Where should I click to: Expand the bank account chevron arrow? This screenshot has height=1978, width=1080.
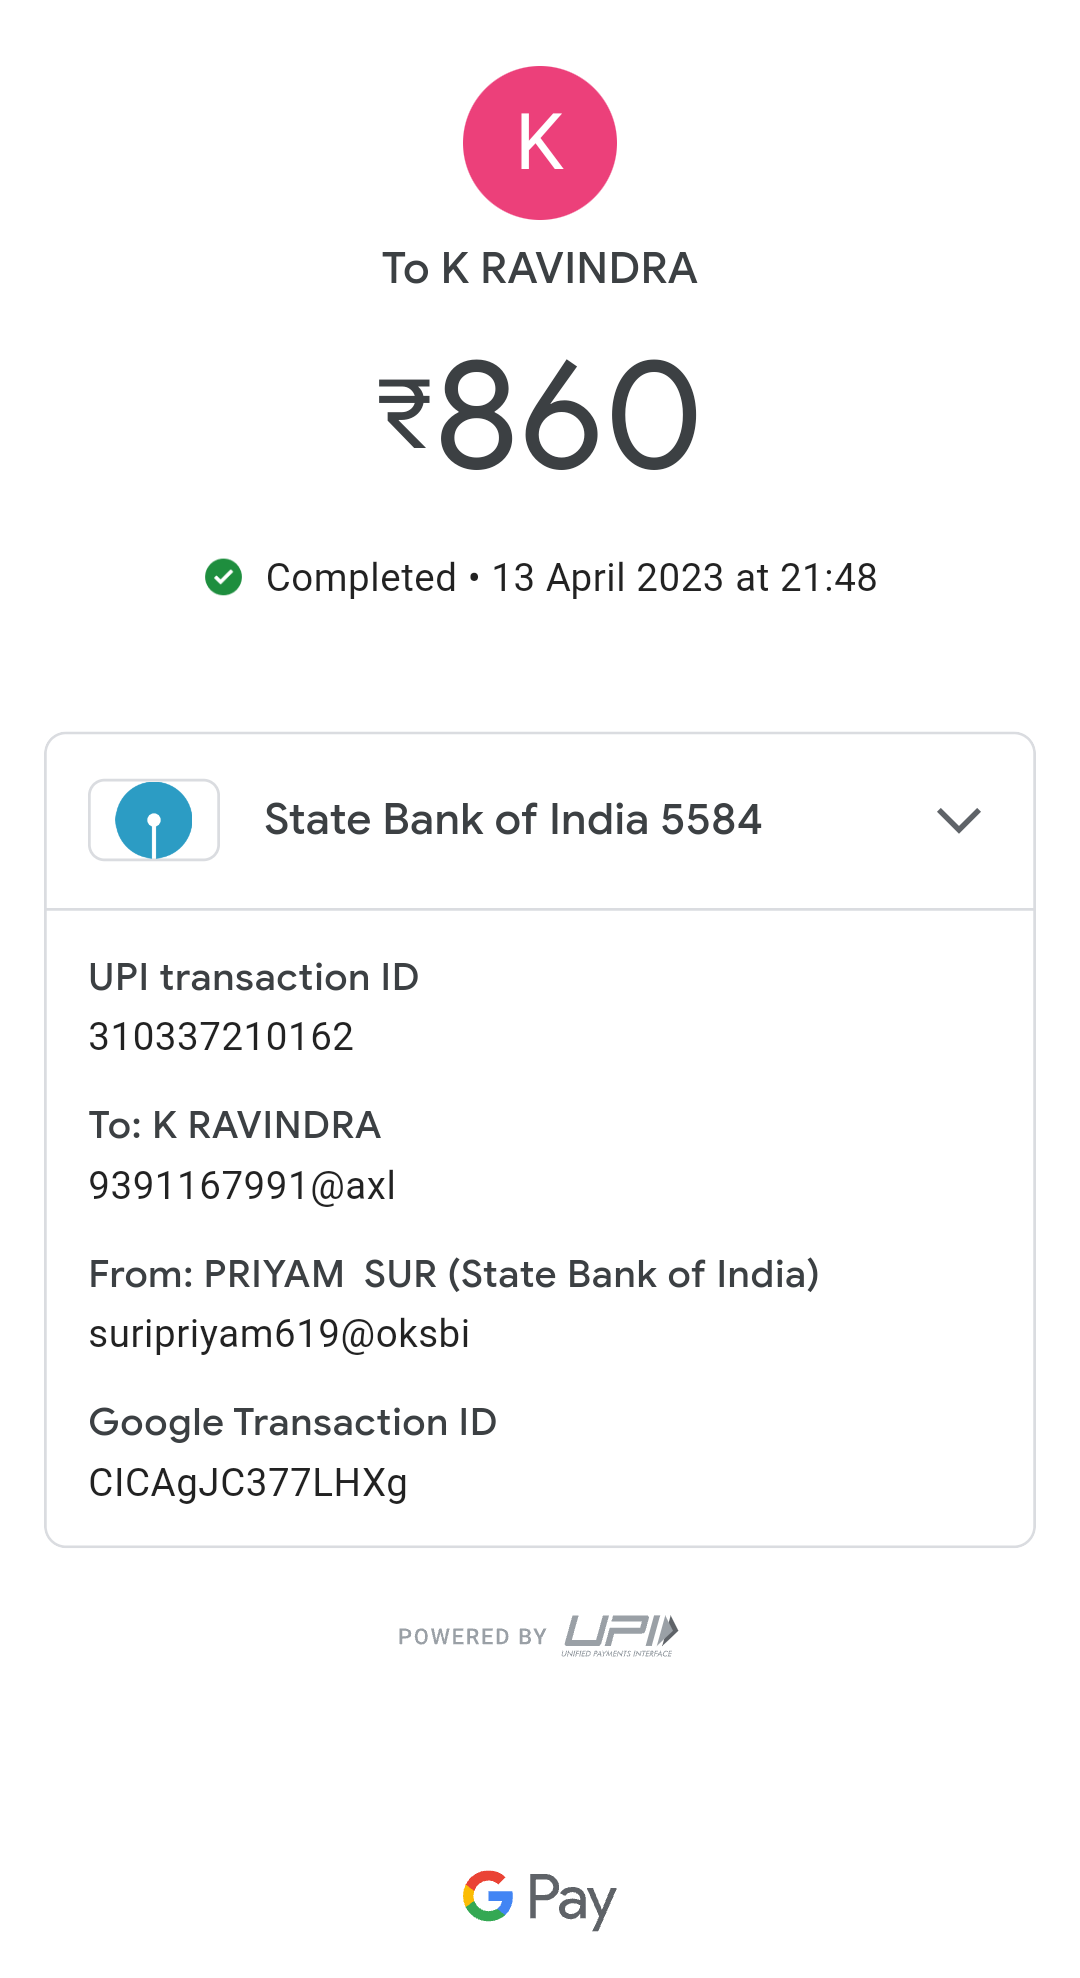click(x=959, y=820)
